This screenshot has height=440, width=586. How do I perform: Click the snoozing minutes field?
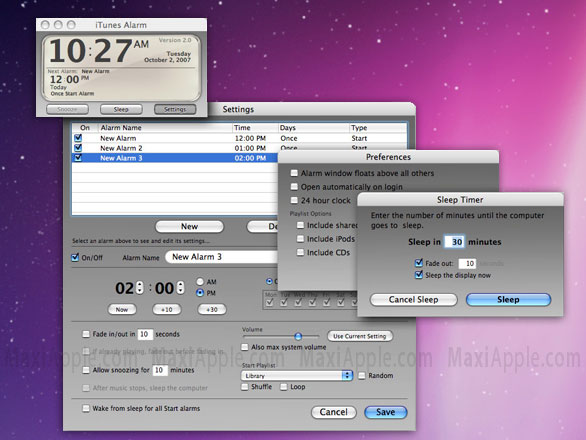(x=159, y=370)
